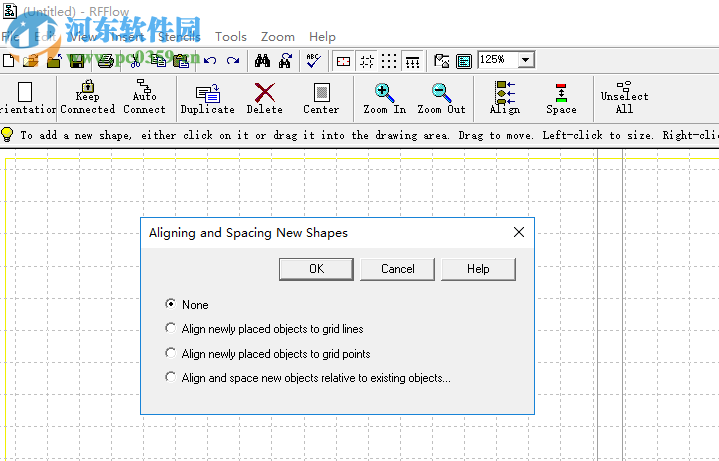Click OK in the dialog
The width and height of the screenshot is (719, 461).
pos(316,269)
